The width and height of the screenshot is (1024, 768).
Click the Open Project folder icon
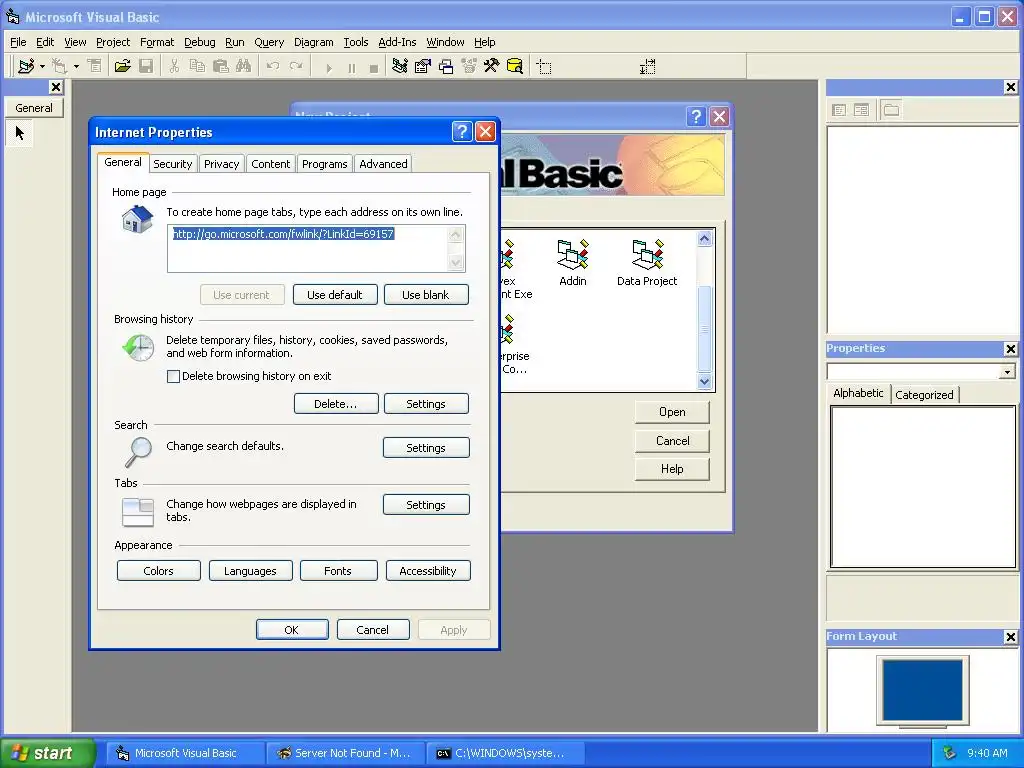[x=122, y=66]
